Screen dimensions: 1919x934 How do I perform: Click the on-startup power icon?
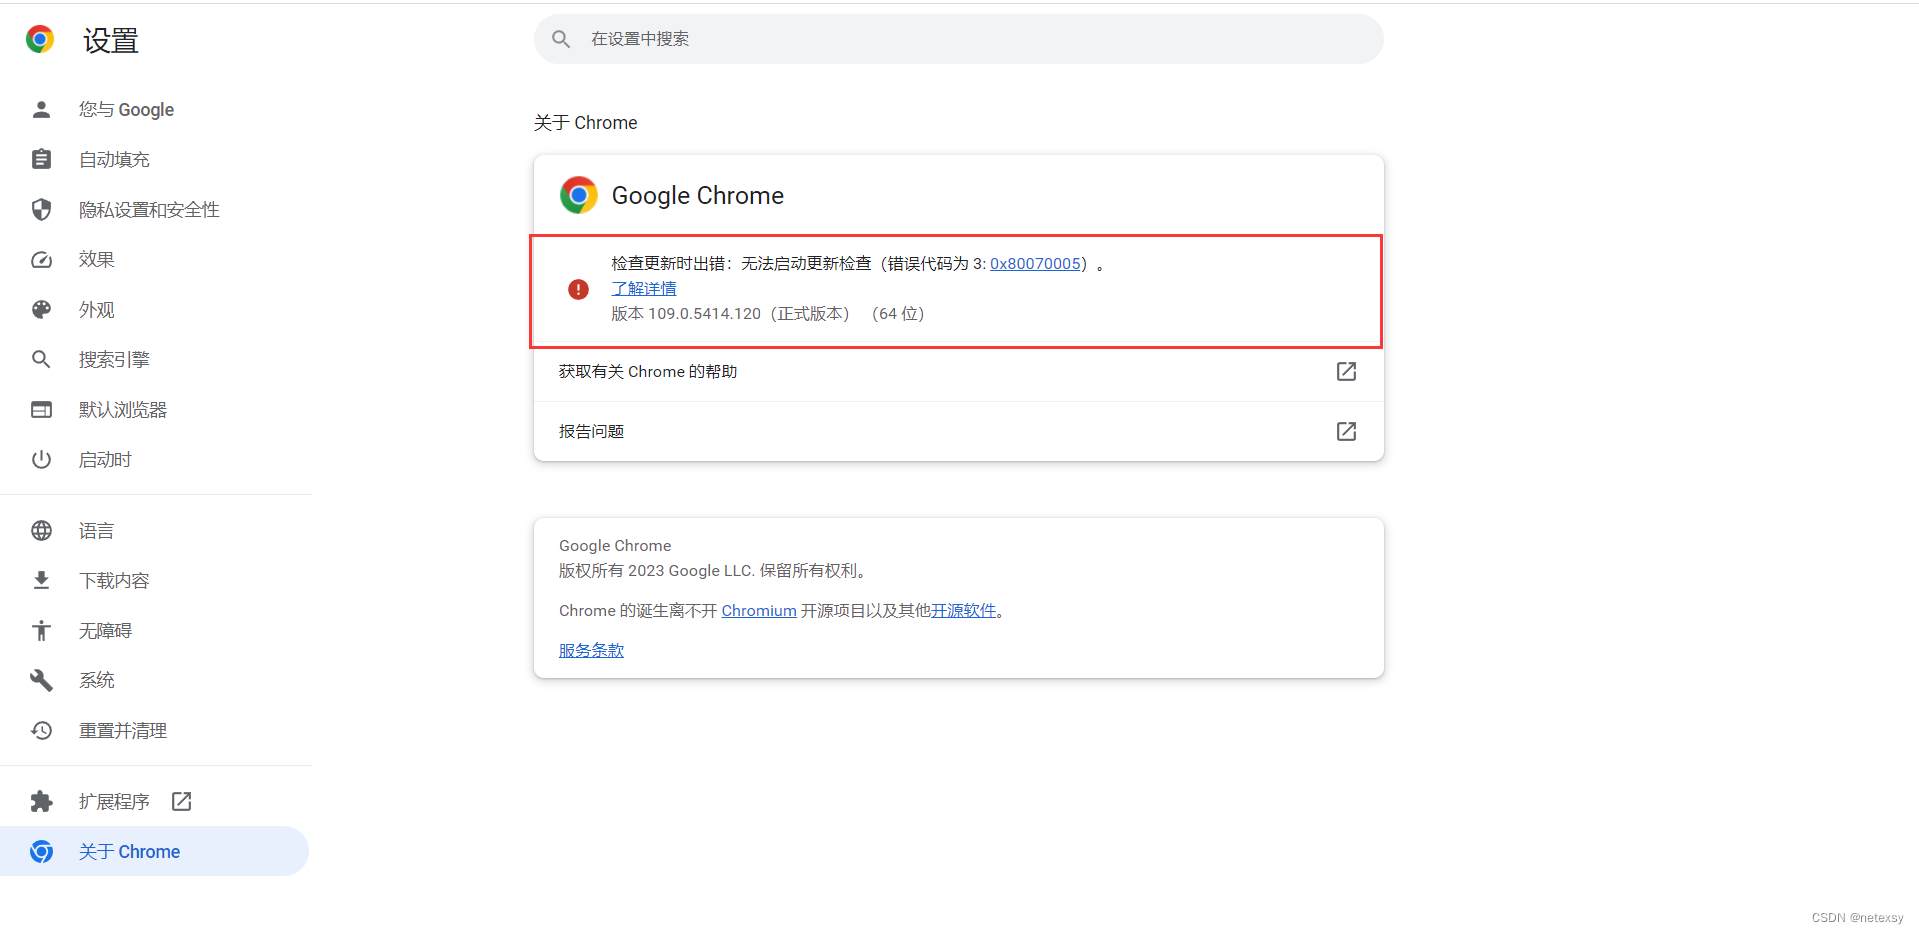tap(41, 460)
